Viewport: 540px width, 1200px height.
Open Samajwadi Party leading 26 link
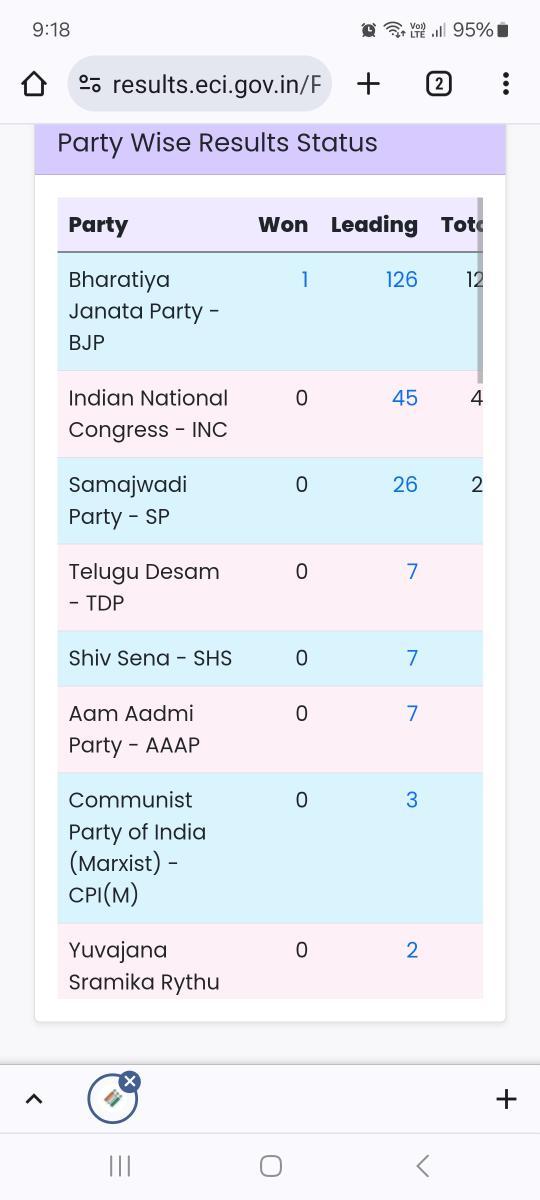tap(405, 484)
